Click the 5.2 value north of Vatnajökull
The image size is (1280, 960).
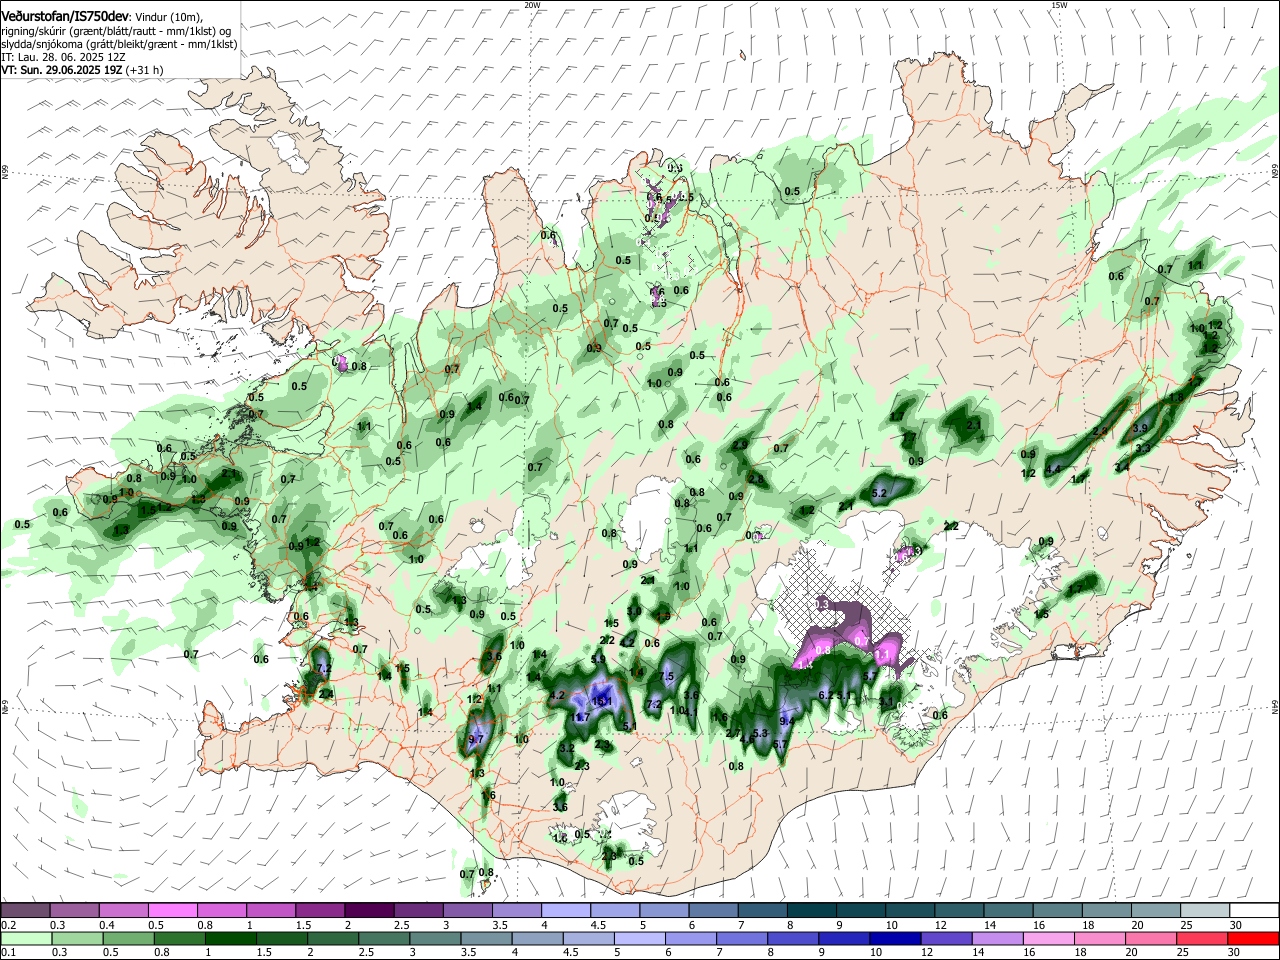(880, 493)
